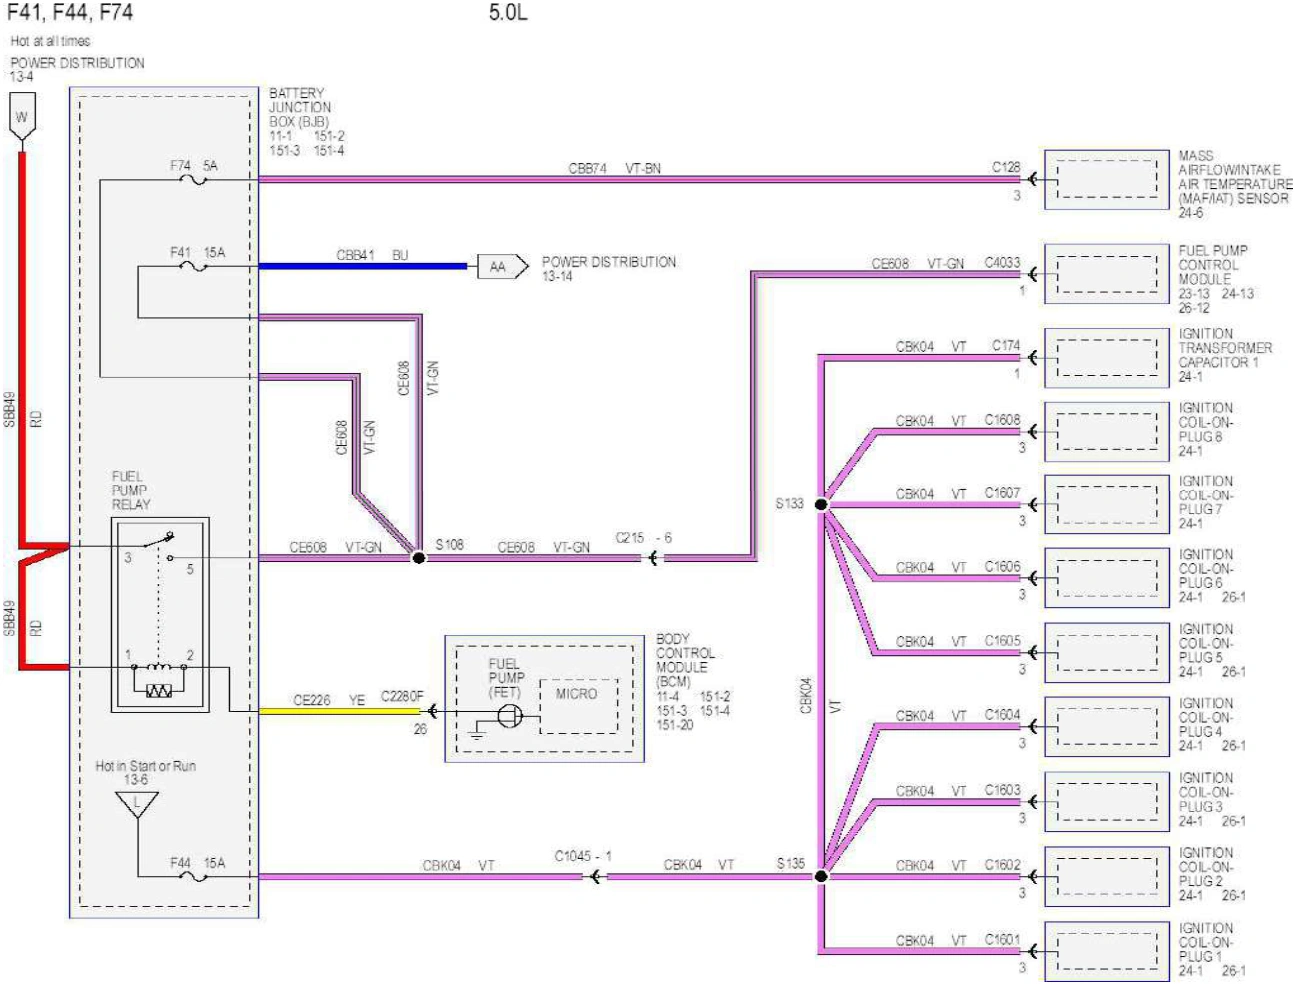
Task: Click the AA off-page arrow symbol
Action: [x=503, y=267]
